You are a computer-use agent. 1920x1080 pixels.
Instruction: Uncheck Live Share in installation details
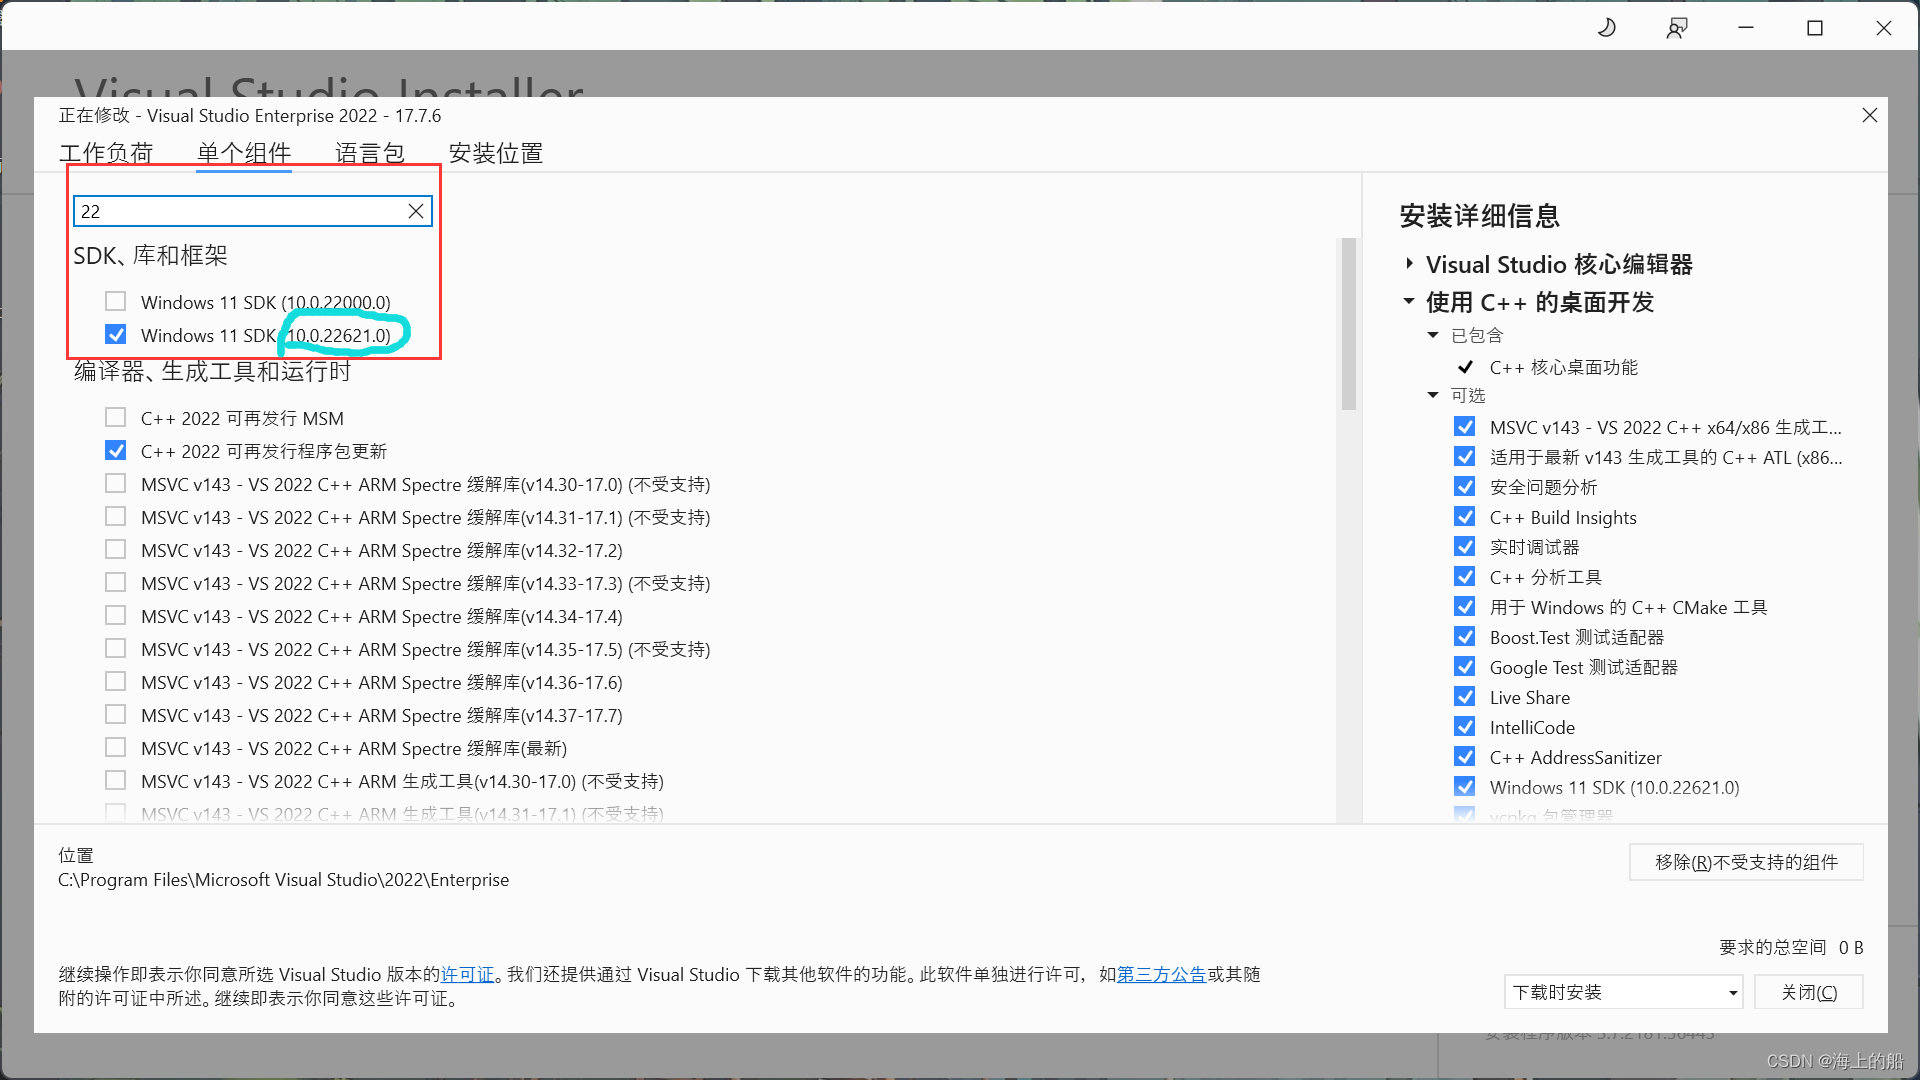1465,697
